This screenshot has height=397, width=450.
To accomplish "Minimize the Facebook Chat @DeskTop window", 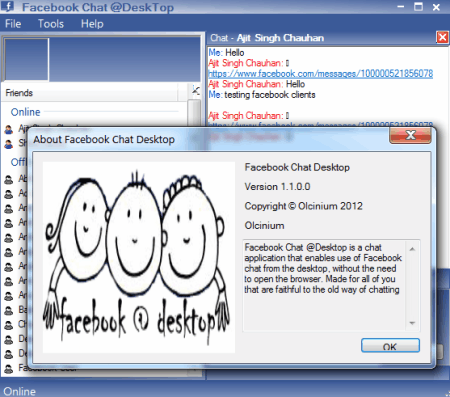I will [401, 6].
